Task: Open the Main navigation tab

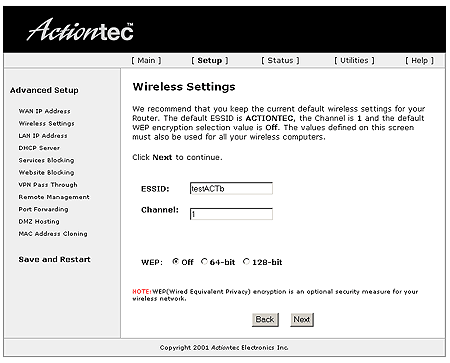Action: 146,60
